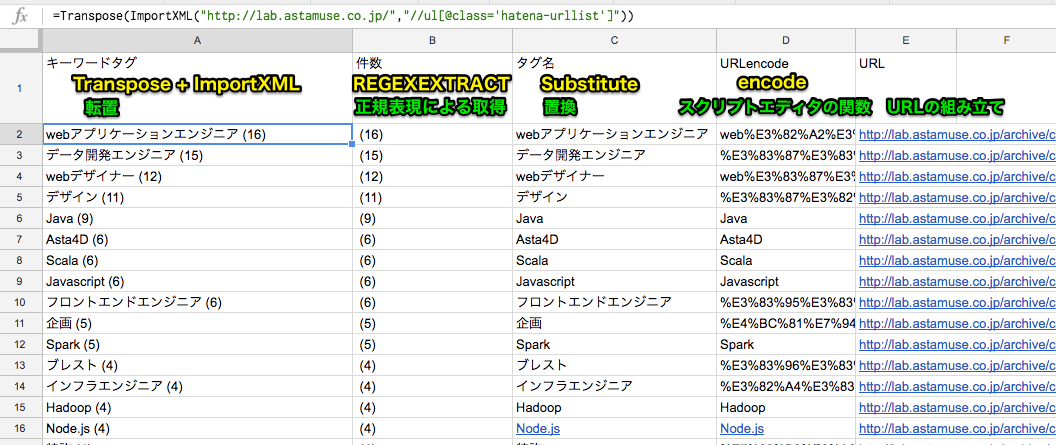Click cell 'webアプリケーションエンジニア (16)' in column A
This screenshot has height=445, width=1056.
coord(197,135)
